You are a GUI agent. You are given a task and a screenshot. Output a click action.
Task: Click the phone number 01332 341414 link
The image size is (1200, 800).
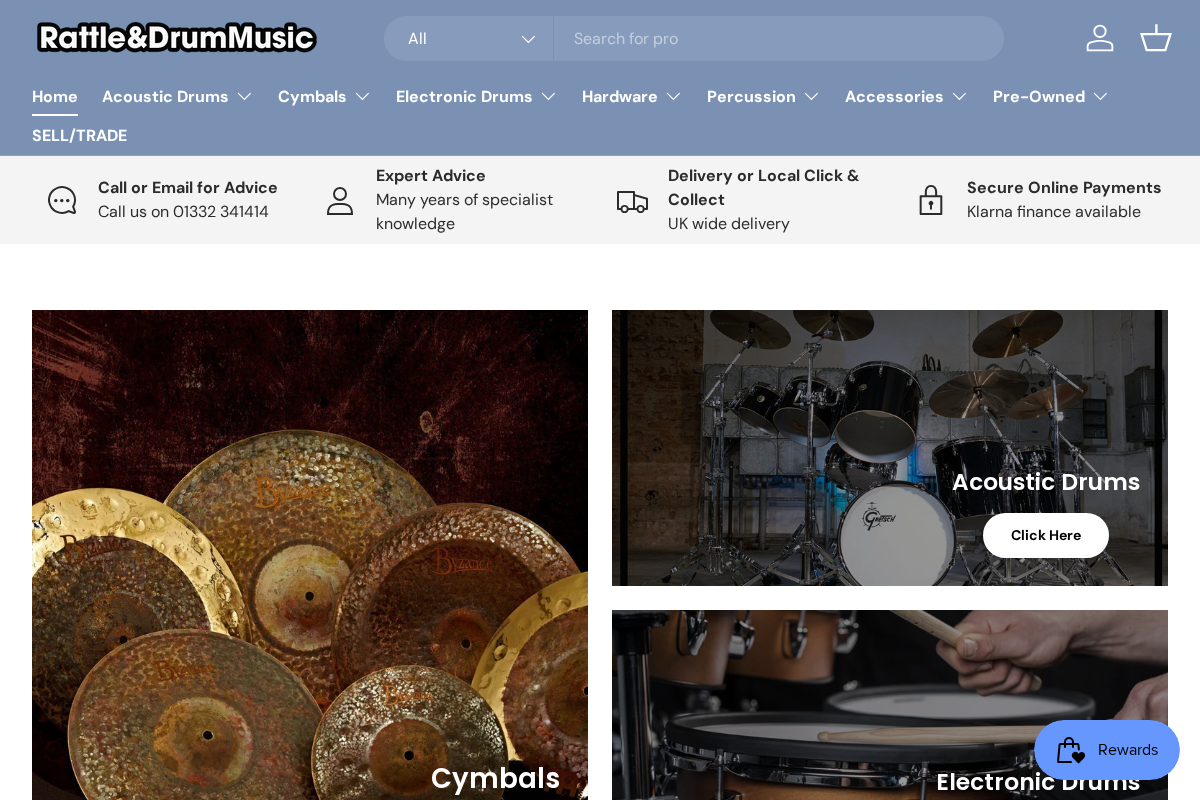221,211
